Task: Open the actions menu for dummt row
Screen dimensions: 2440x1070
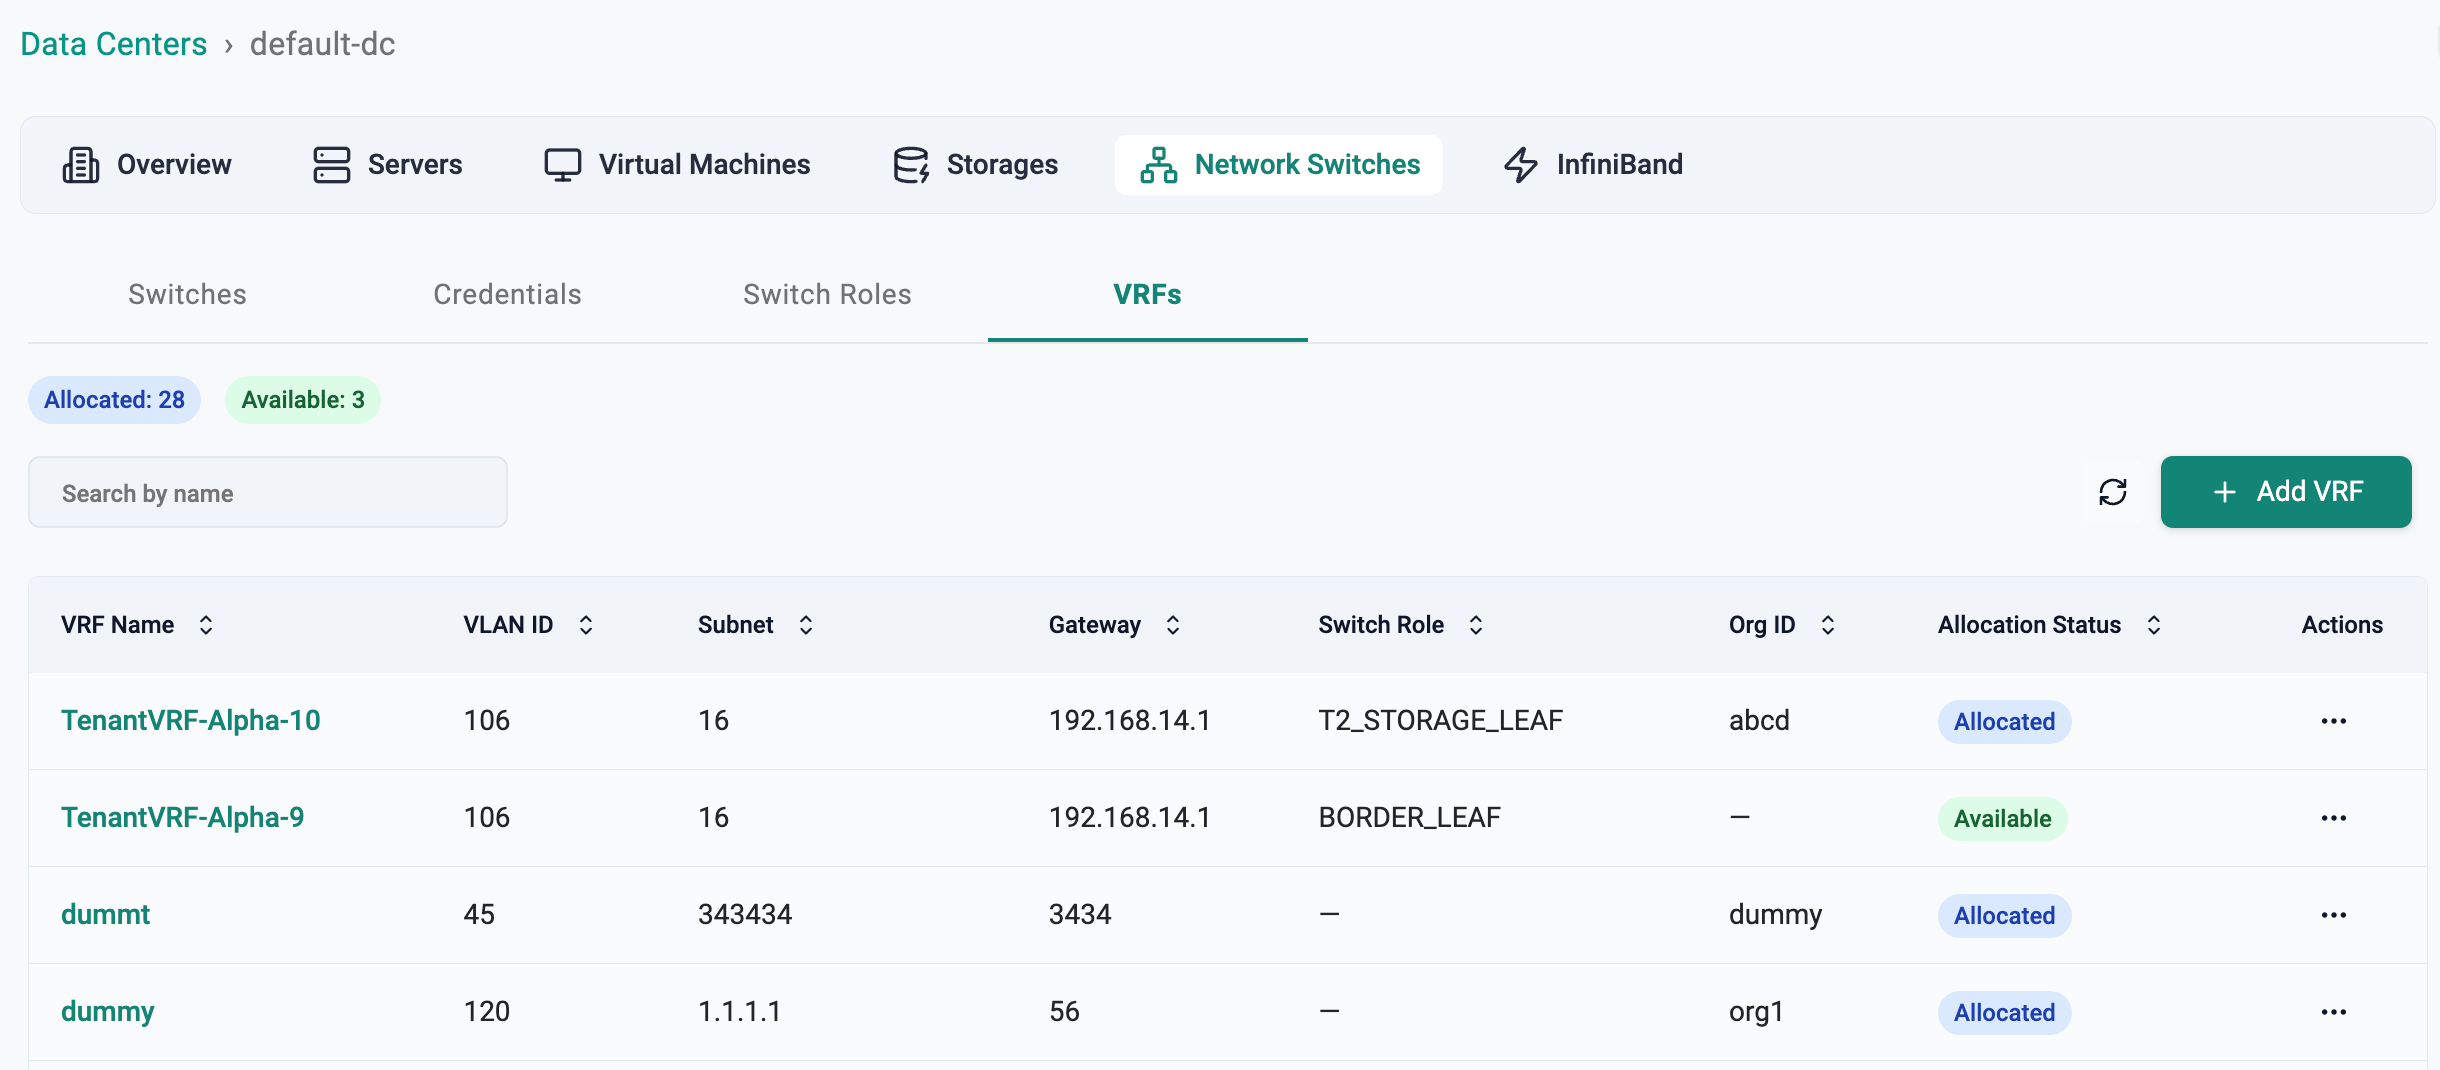Action: click(2333, 915)
